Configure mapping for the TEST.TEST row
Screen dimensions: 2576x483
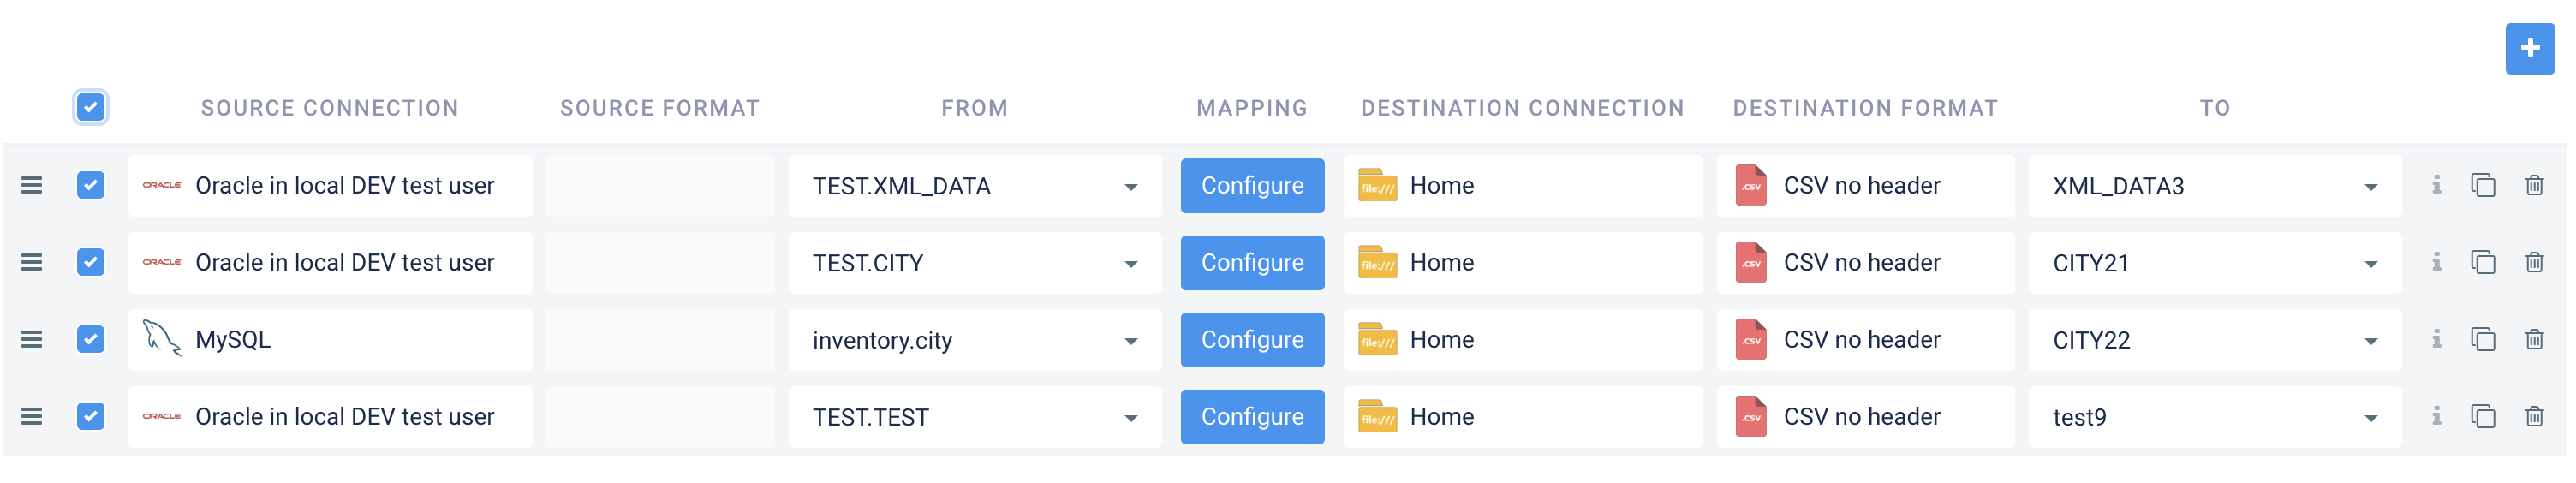point(1251,416)
